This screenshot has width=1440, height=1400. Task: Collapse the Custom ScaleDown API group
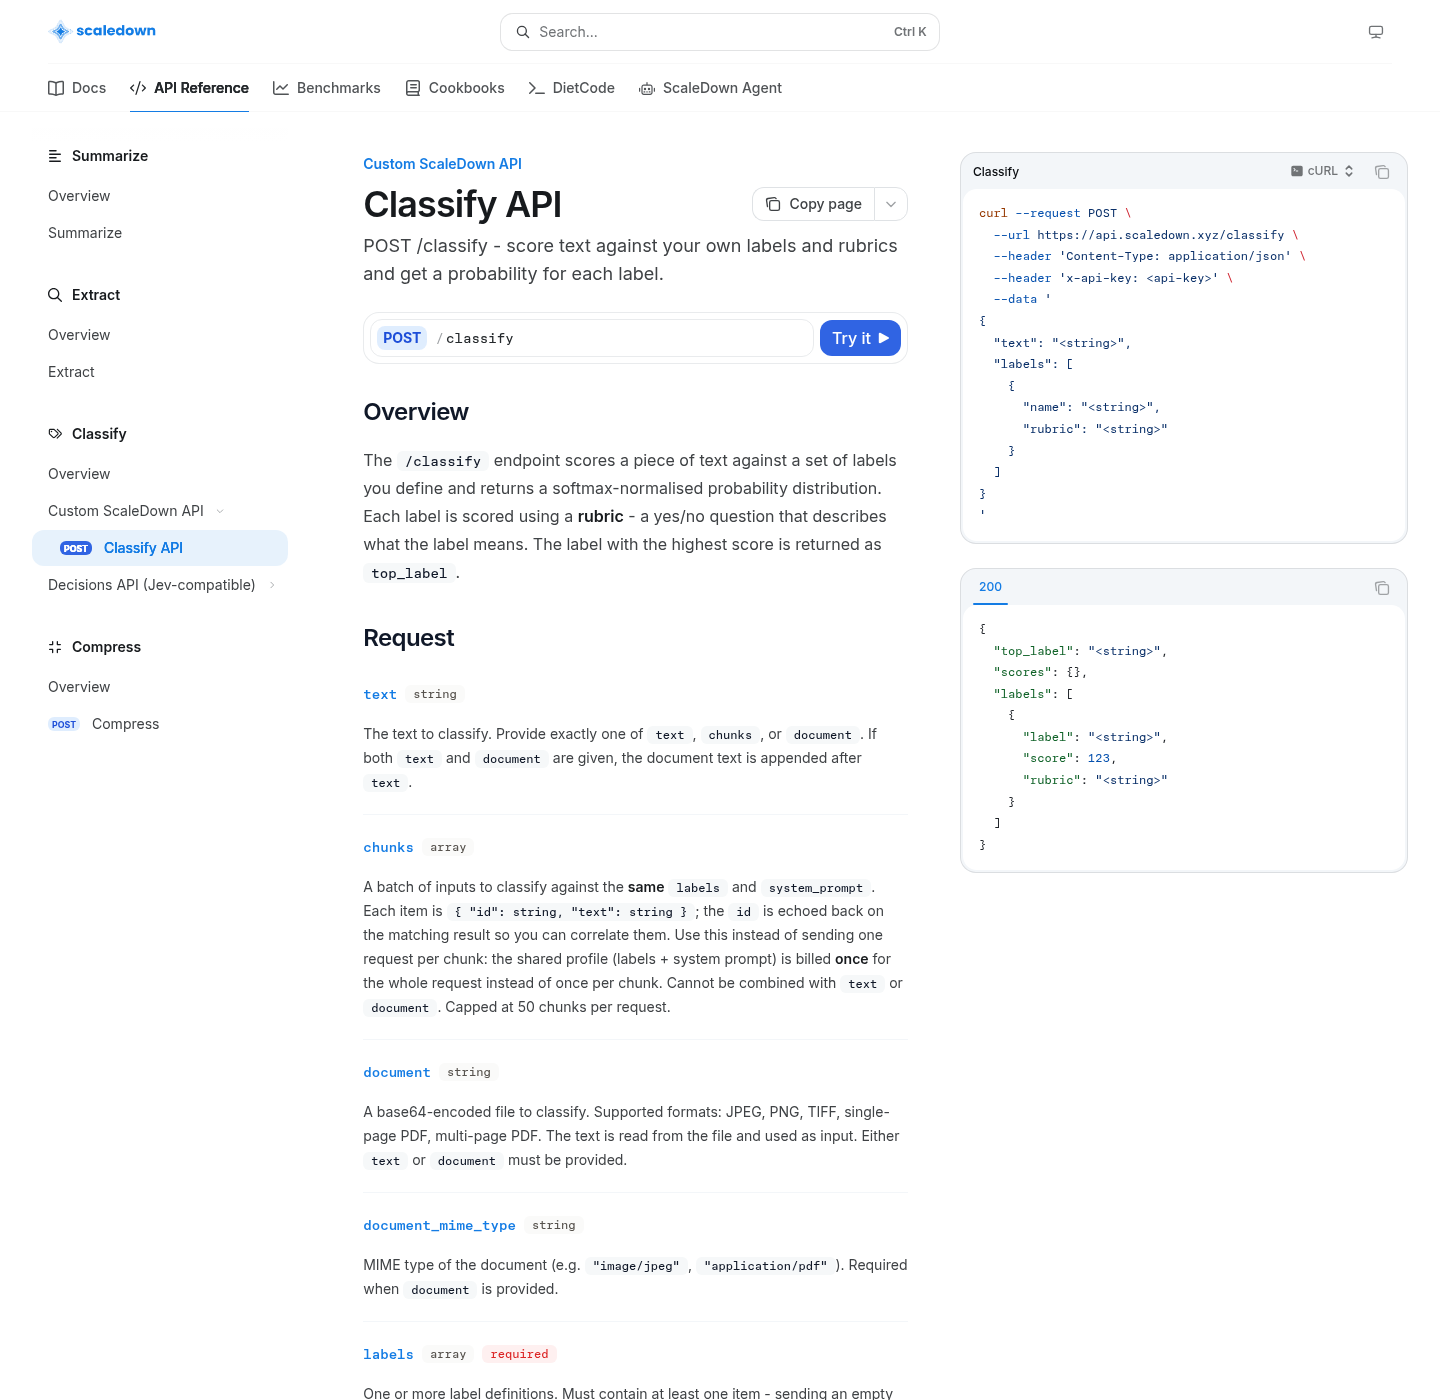tap(220, 511)
